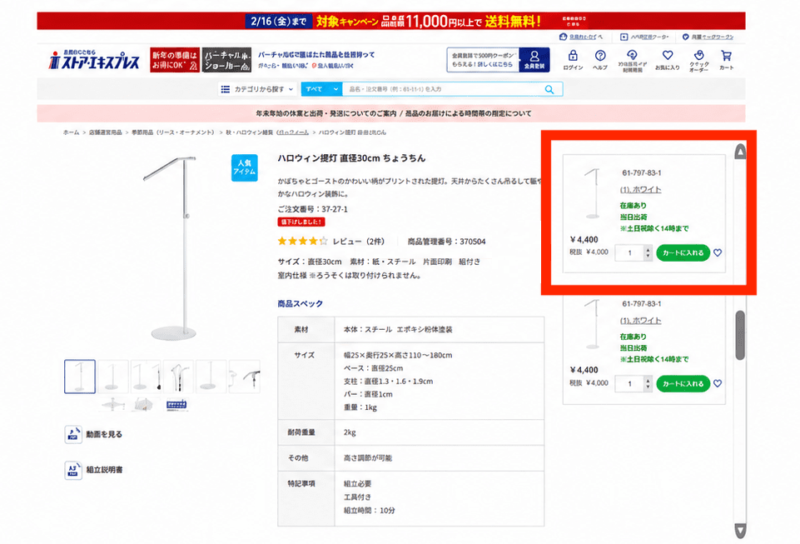
Task: Click the 耐荷重量 2kg table cell
Action: pyautogui.click(x=439, y=432)
